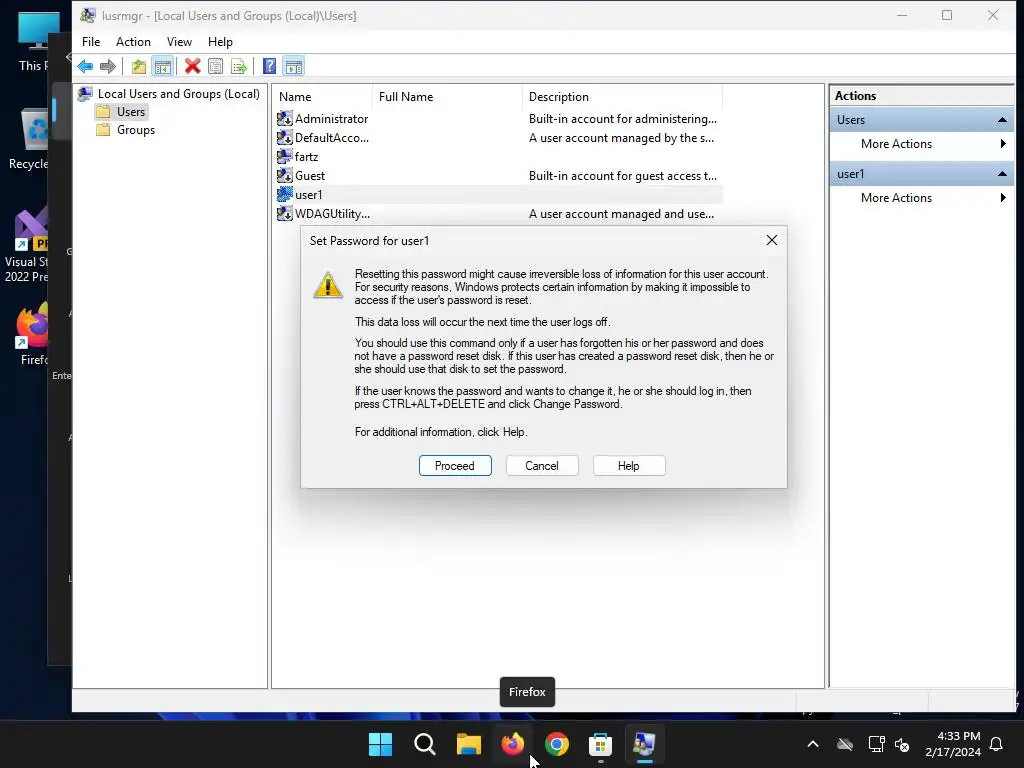This screenshot has height=768, width=1024.
Task: Close the Set Password dialog
Action: (x=771, y=240)
